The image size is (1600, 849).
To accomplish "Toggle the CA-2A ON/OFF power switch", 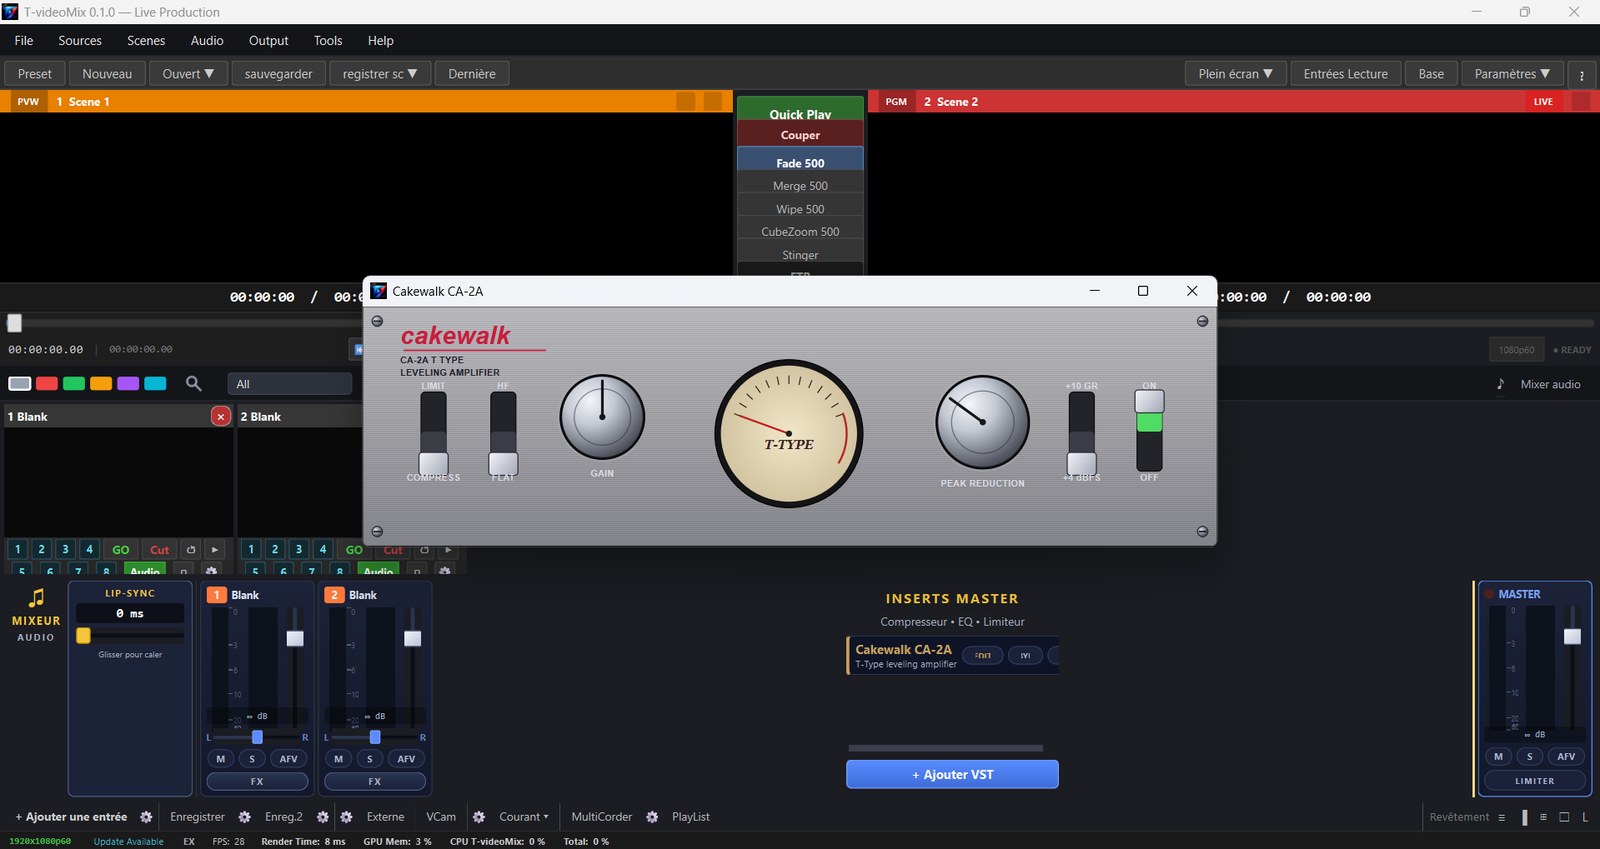I will click(1149, 431).
